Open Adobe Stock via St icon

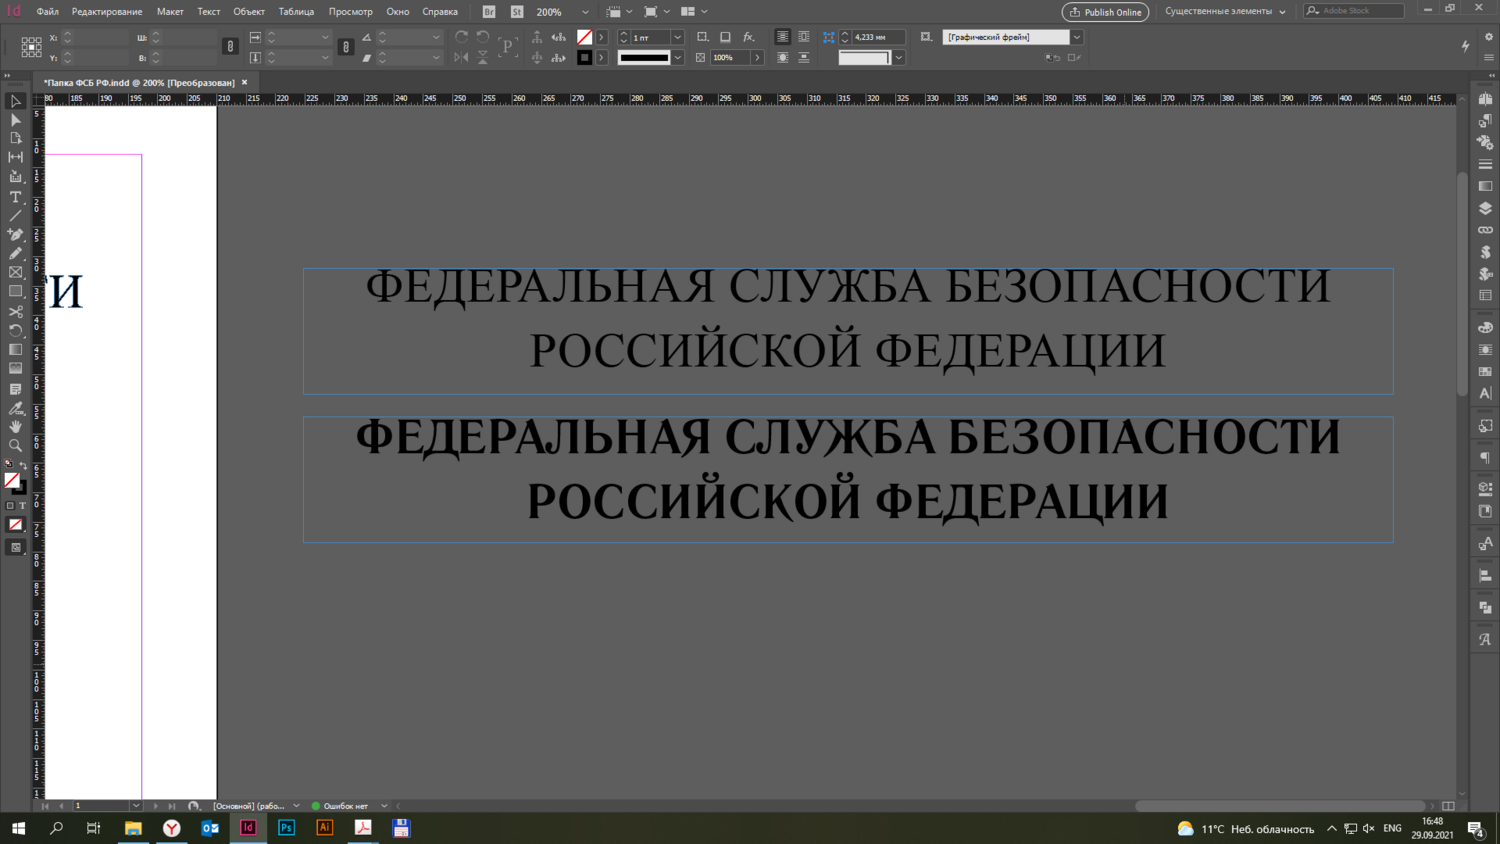pyautogui.click(x=517, y=12)
